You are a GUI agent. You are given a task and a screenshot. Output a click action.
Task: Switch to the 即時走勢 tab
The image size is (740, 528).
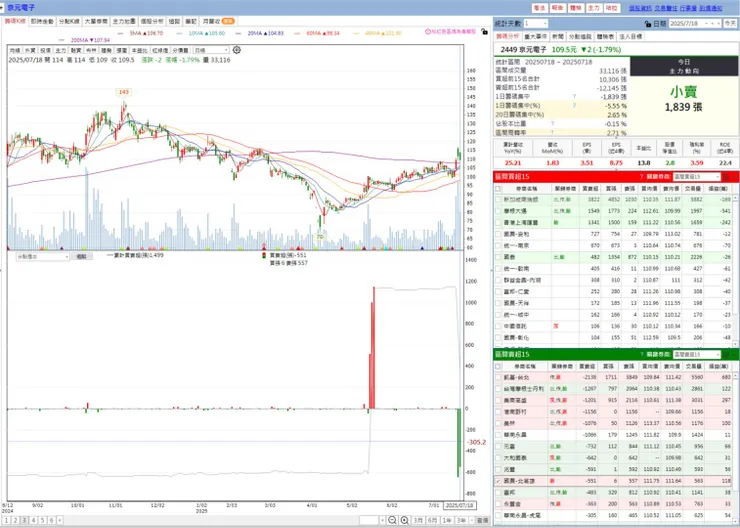point(42,21)
